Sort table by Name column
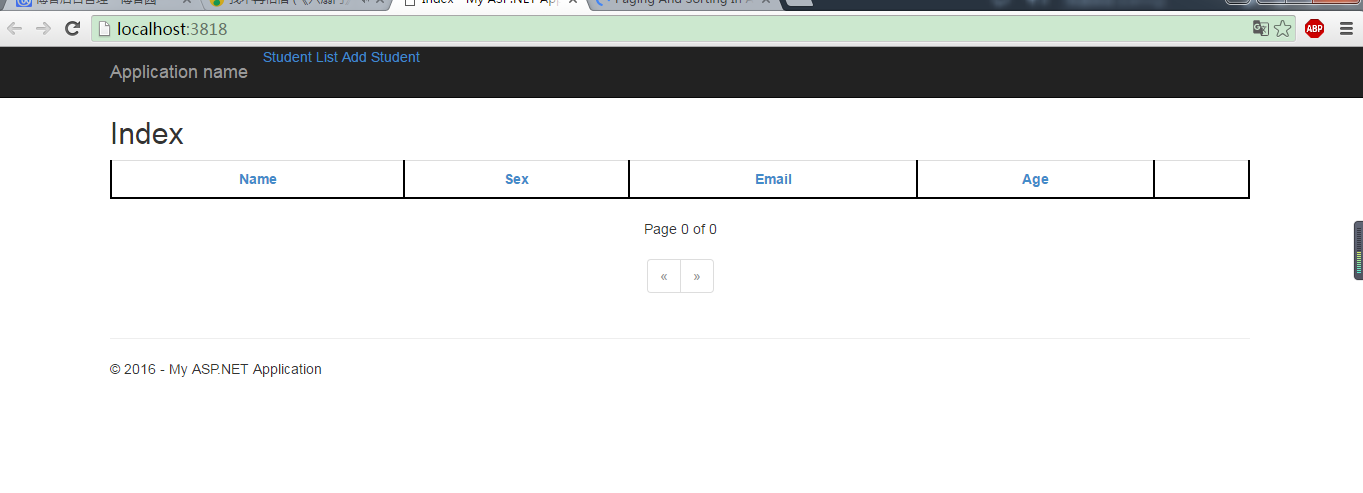This screenshot has width=1363, height=493. [x=258, y=179]
